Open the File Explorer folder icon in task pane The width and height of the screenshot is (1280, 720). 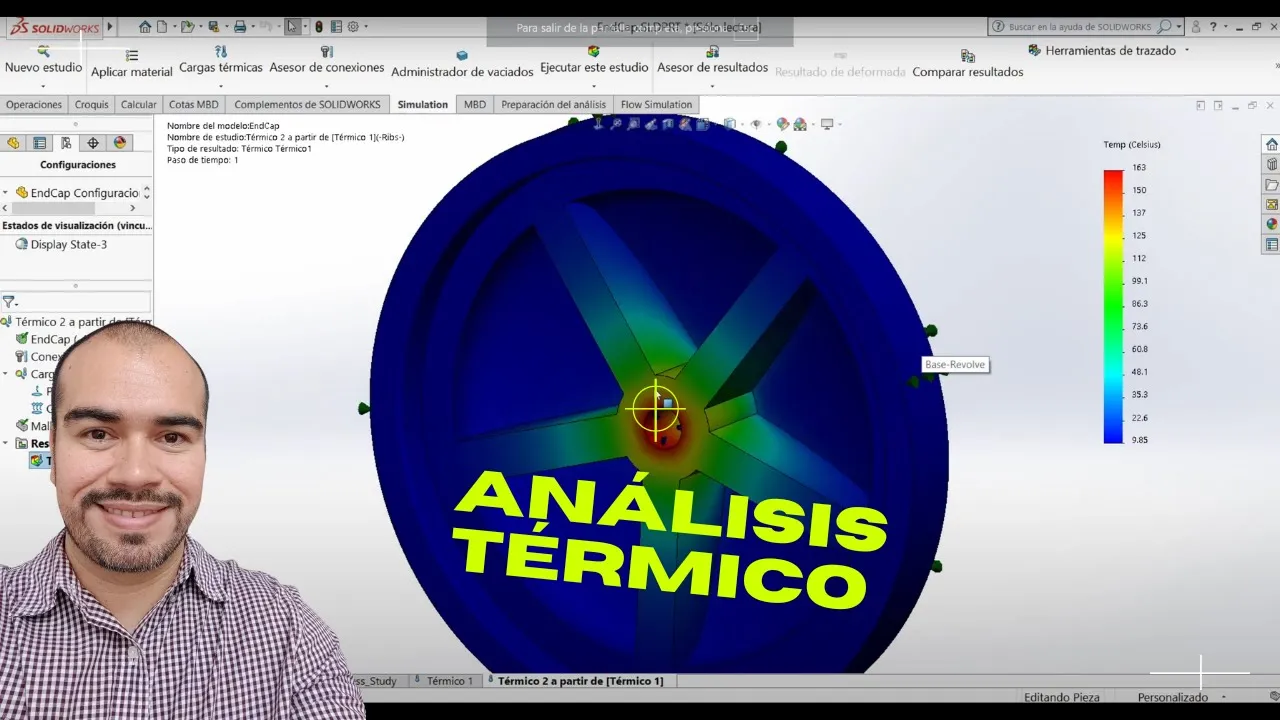pos(1272,184)
